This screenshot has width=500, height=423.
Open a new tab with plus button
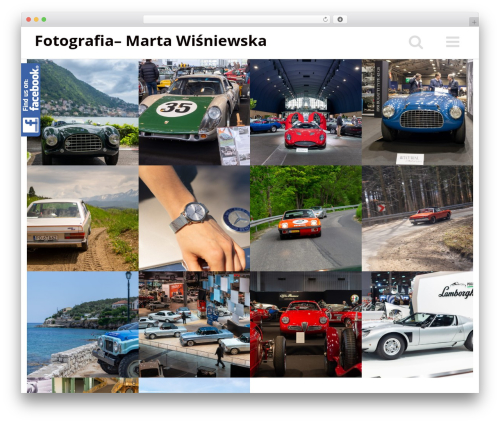[474, 22]
